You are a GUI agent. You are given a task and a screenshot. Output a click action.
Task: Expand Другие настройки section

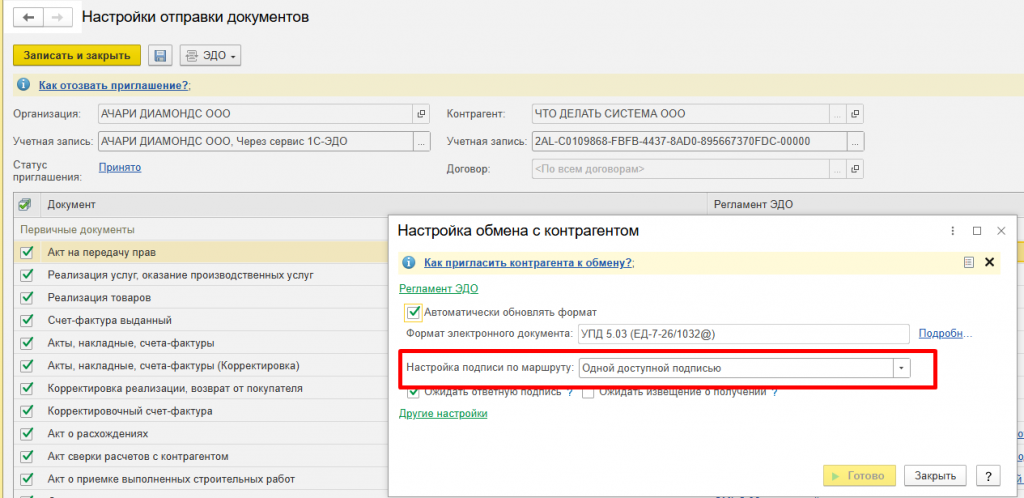[x=443, y=414]
